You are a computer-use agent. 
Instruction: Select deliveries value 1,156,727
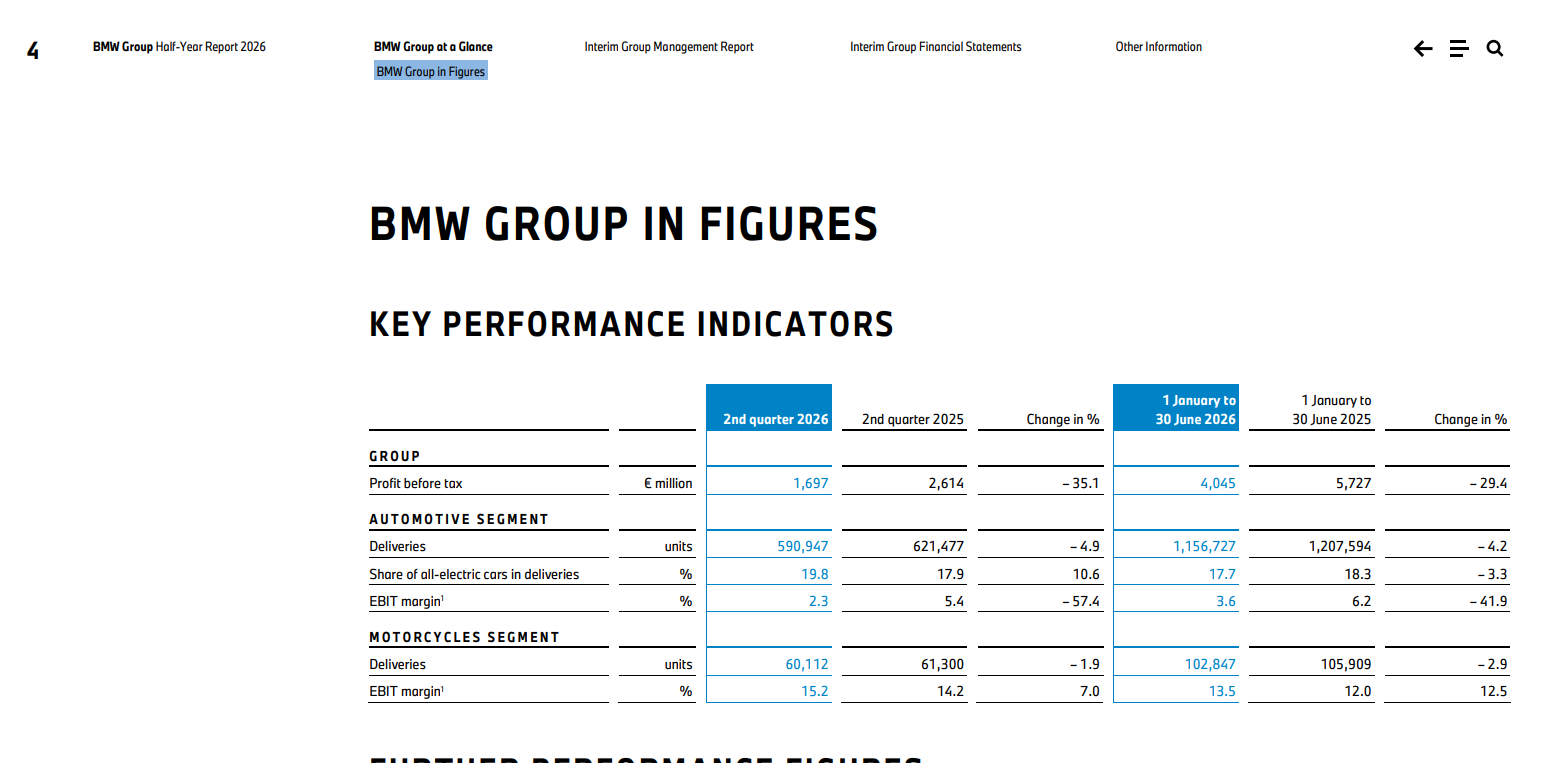(1205, 547)
